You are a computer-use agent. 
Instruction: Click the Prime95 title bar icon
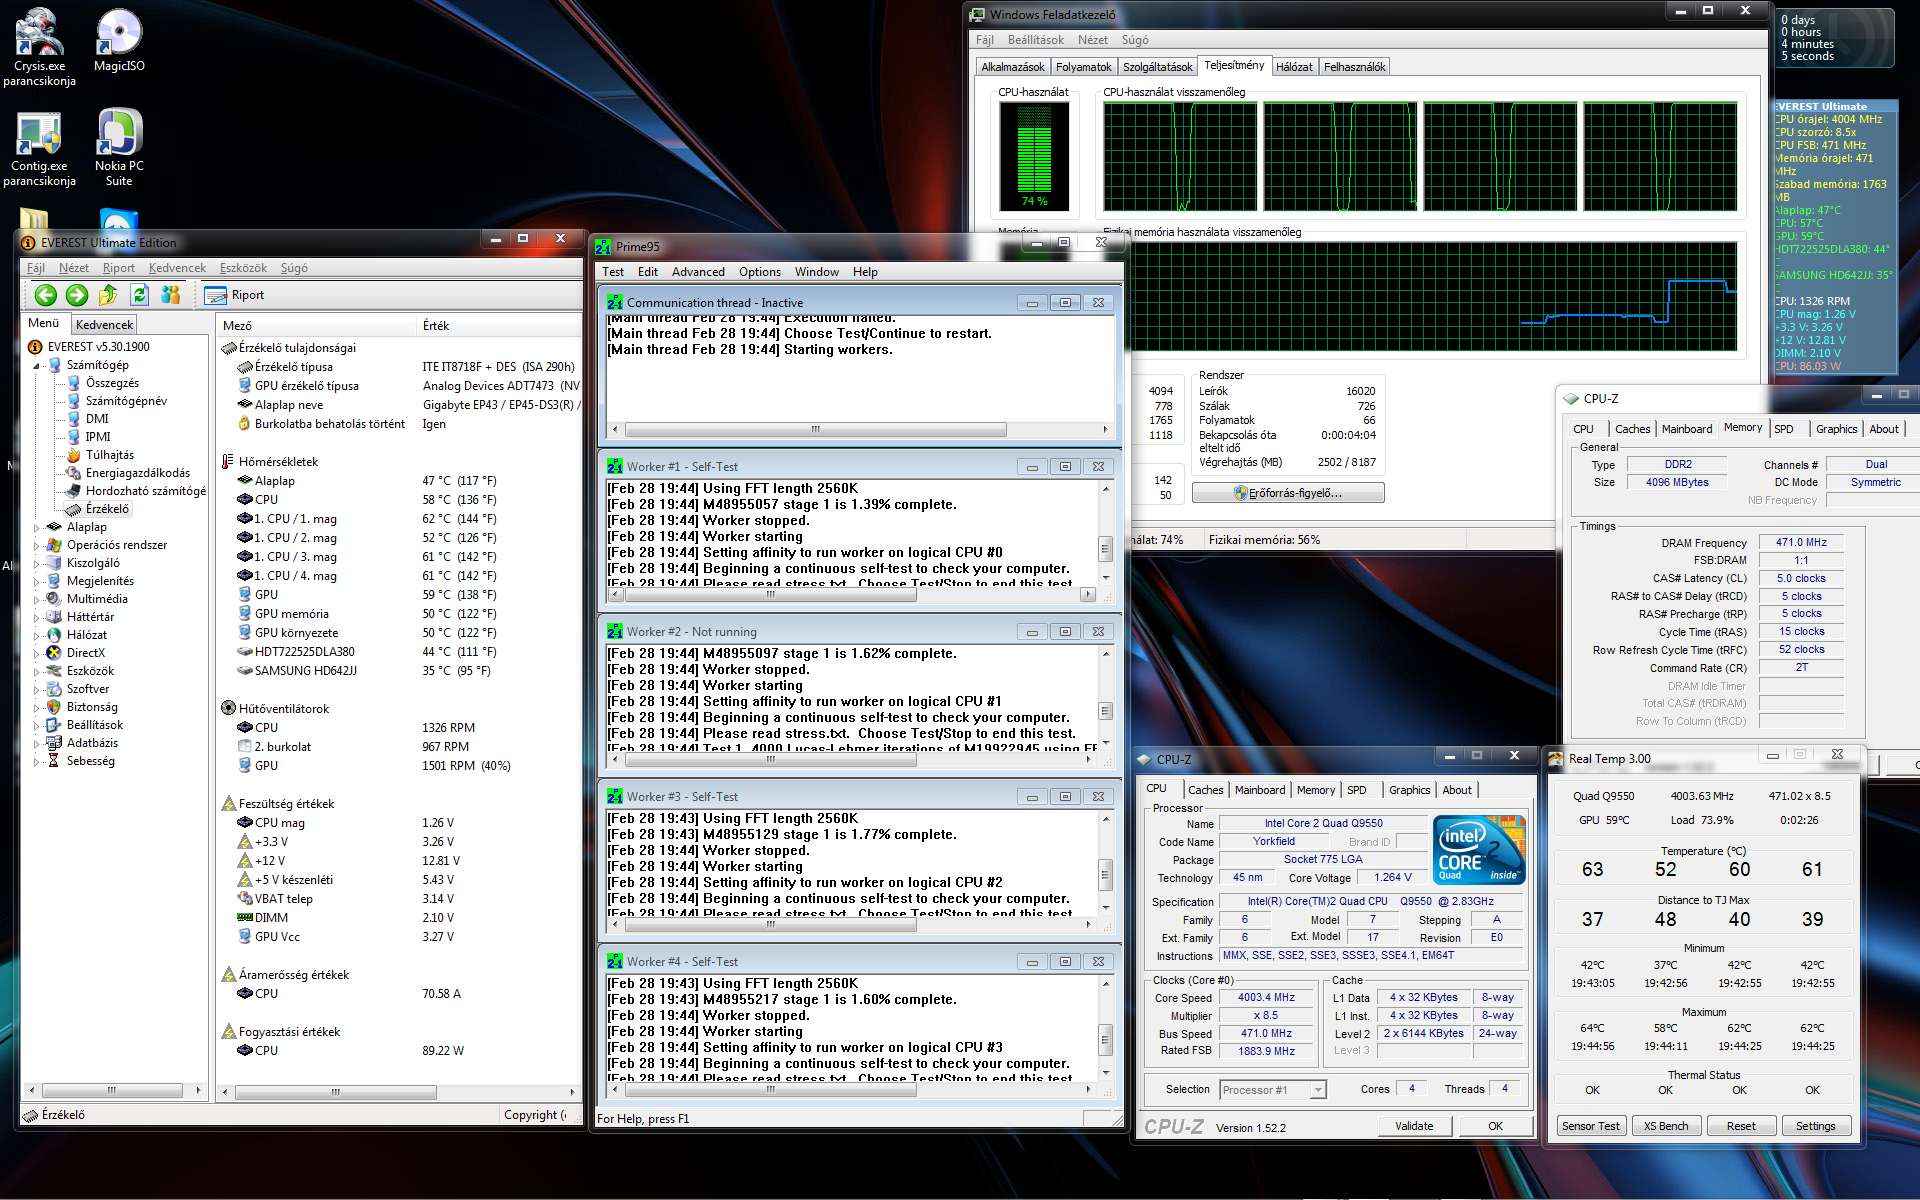(x=604, y=247)
